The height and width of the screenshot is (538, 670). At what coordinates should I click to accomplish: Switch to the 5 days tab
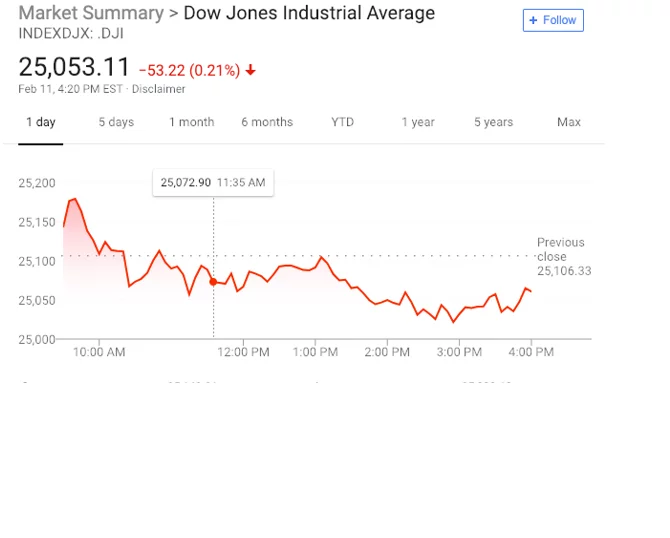coord(116,122)
